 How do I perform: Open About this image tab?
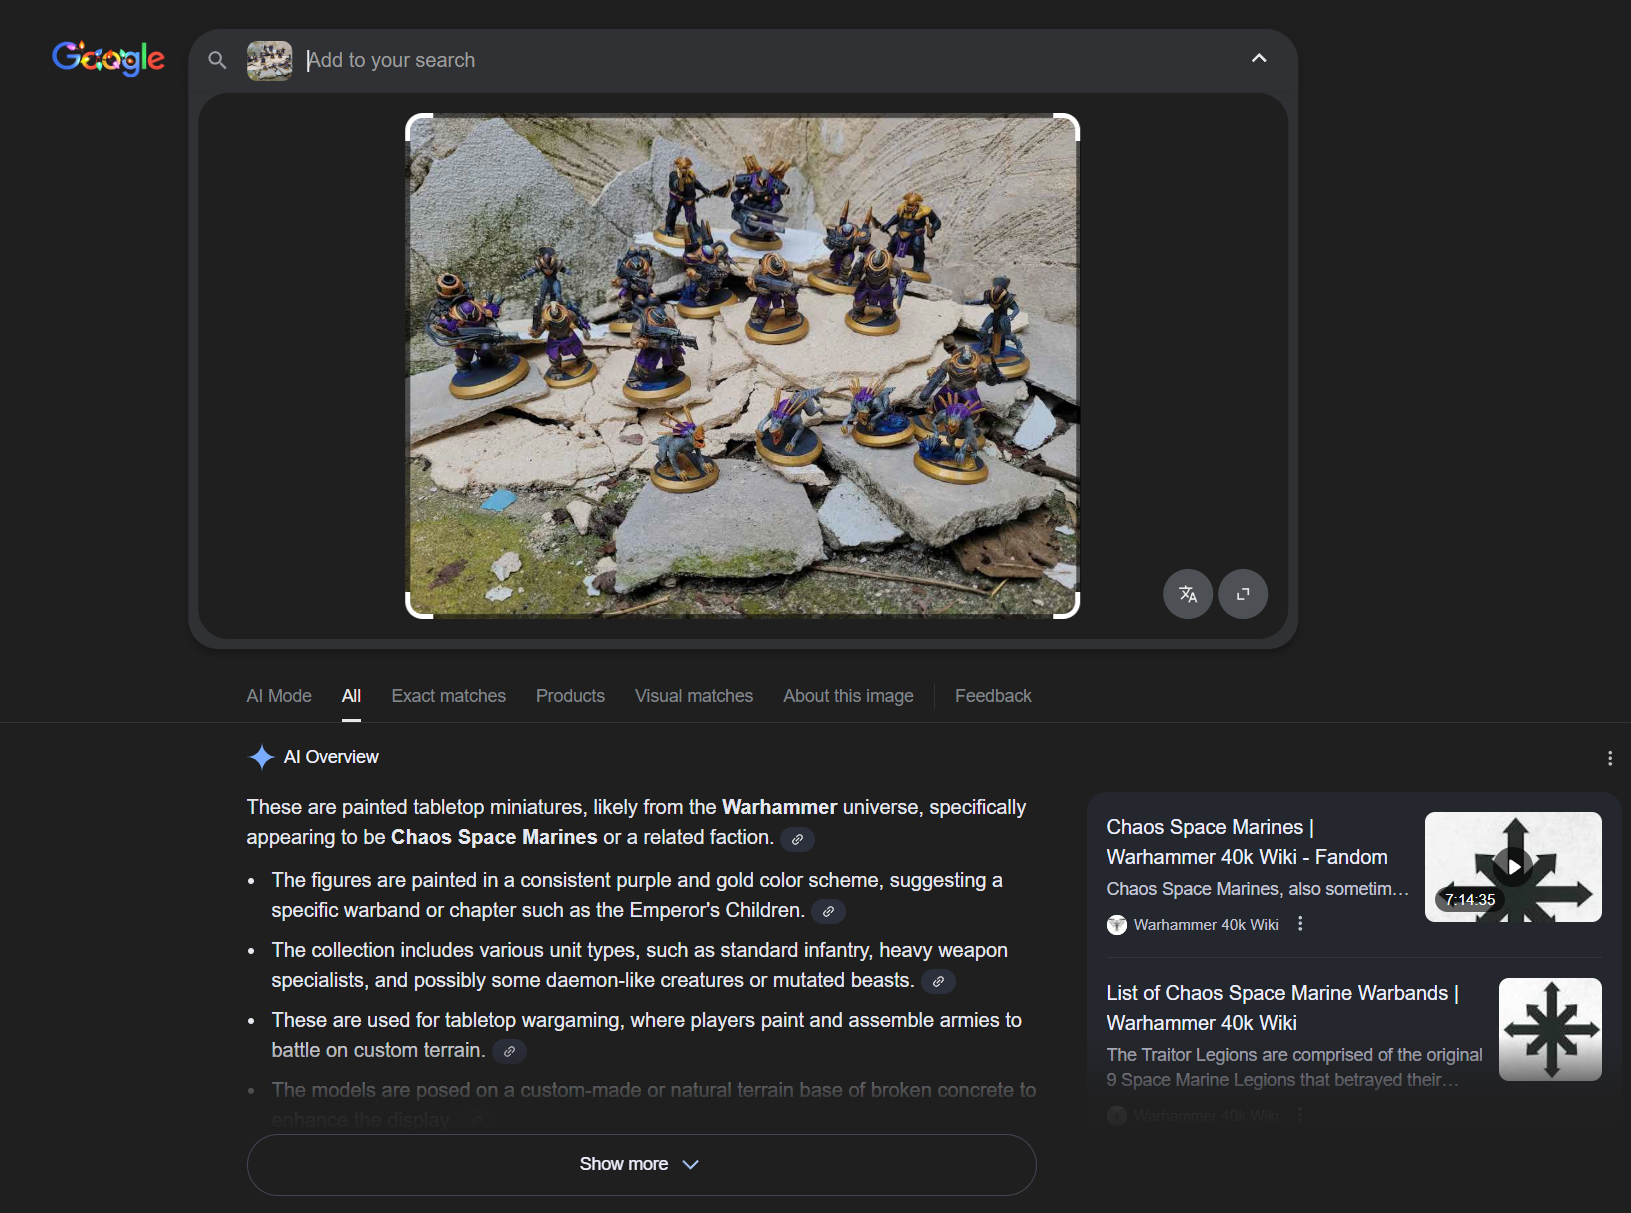click(848, 696)
